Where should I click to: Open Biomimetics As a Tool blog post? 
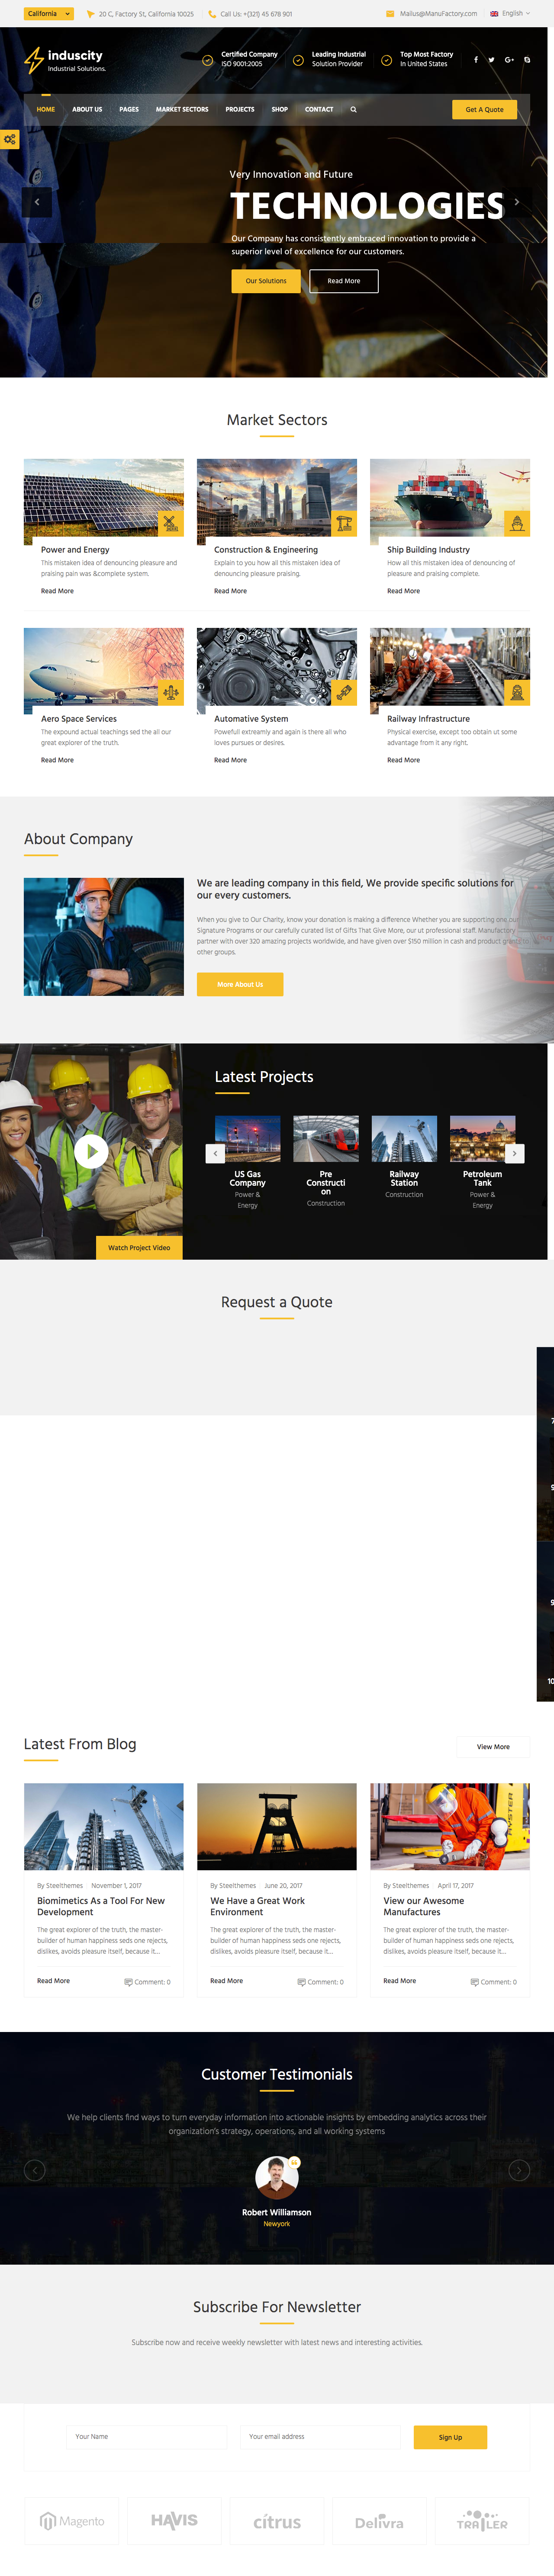coord(101,1906)
